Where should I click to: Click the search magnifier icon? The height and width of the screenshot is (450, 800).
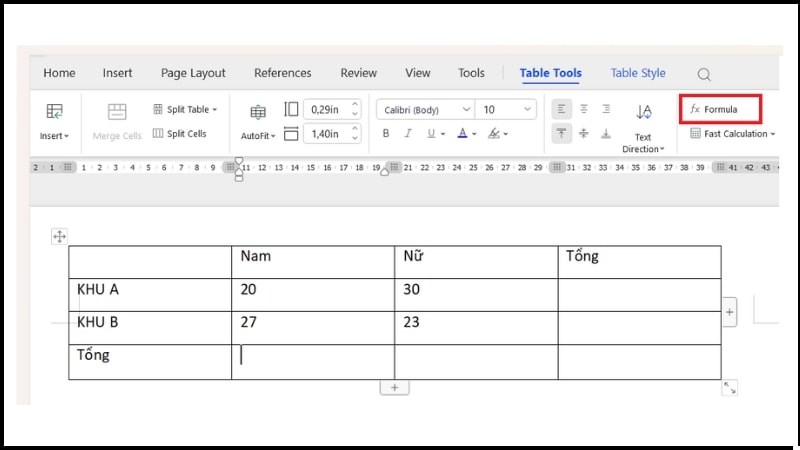click(704, 74)
